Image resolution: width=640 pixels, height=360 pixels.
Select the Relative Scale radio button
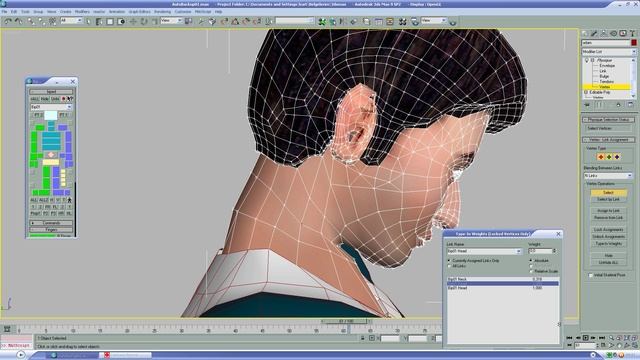pyautogui.click(x=531, y=271)
